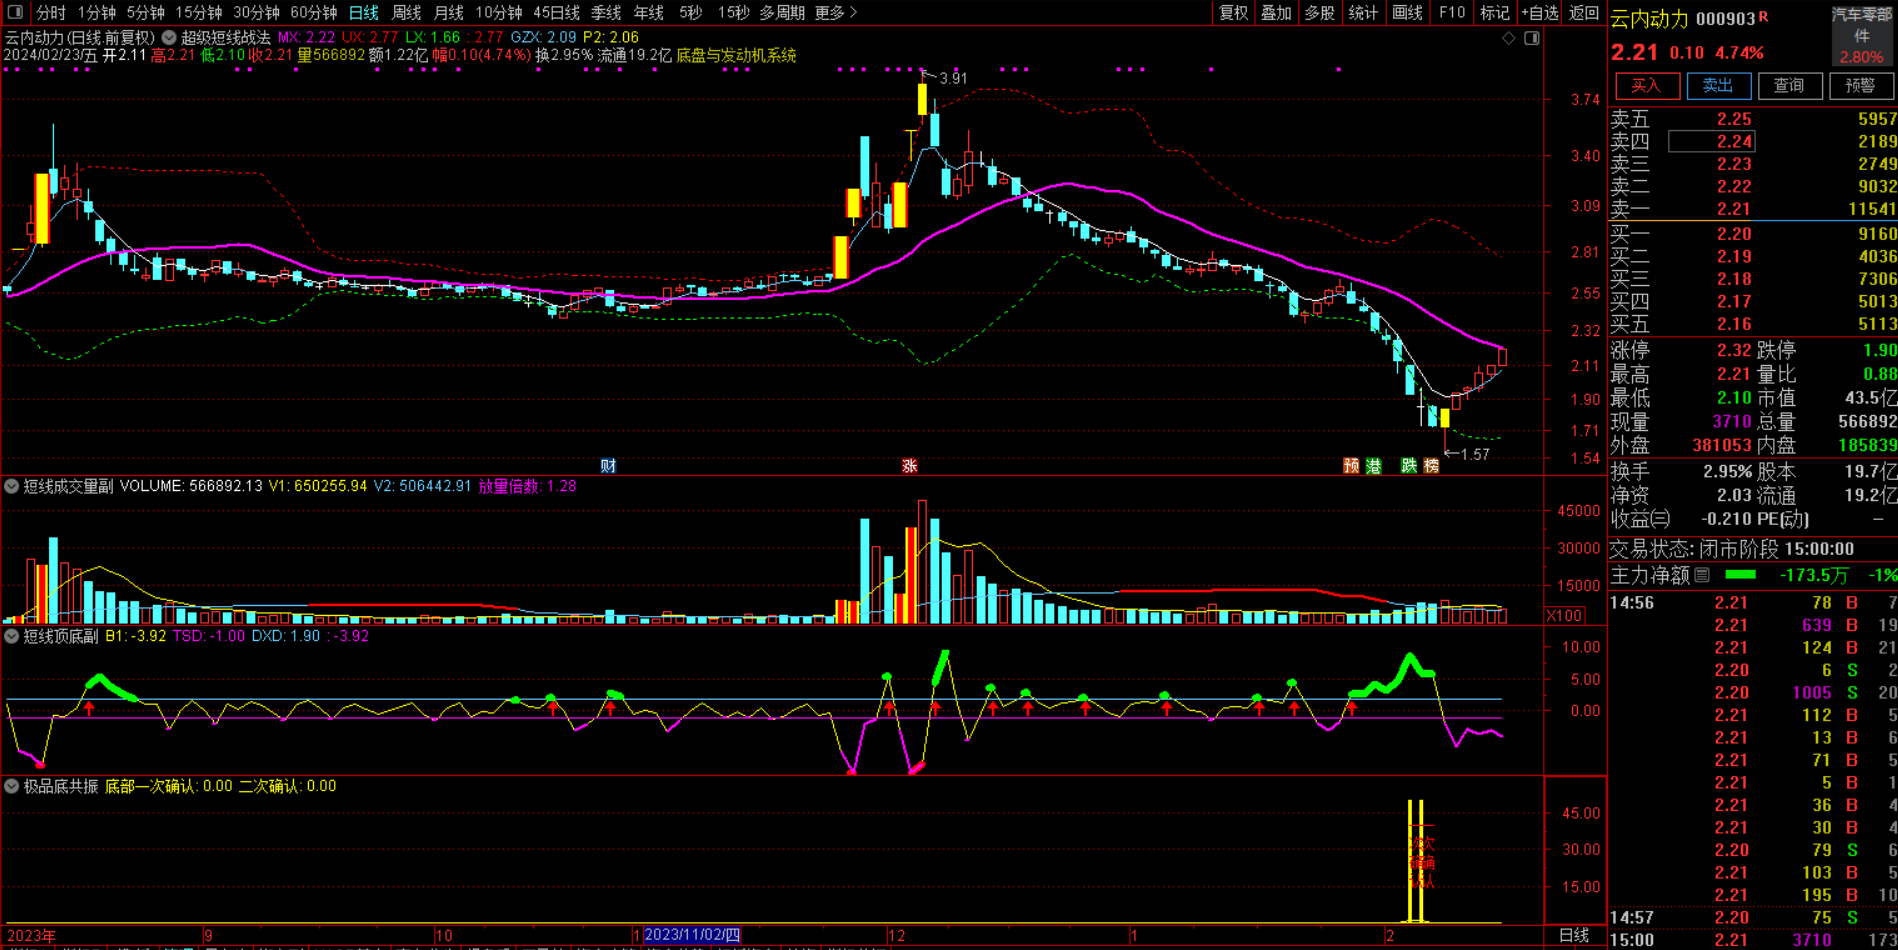
Task: Activate the 画线 drawing tool
Action: point(1408,12)
